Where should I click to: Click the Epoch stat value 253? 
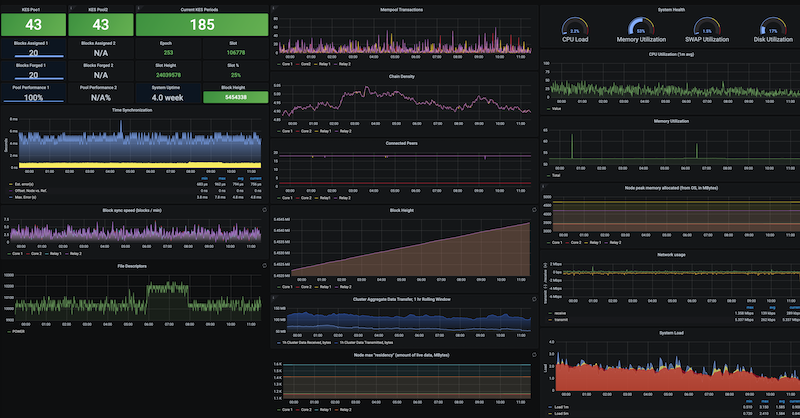(168, 53)
